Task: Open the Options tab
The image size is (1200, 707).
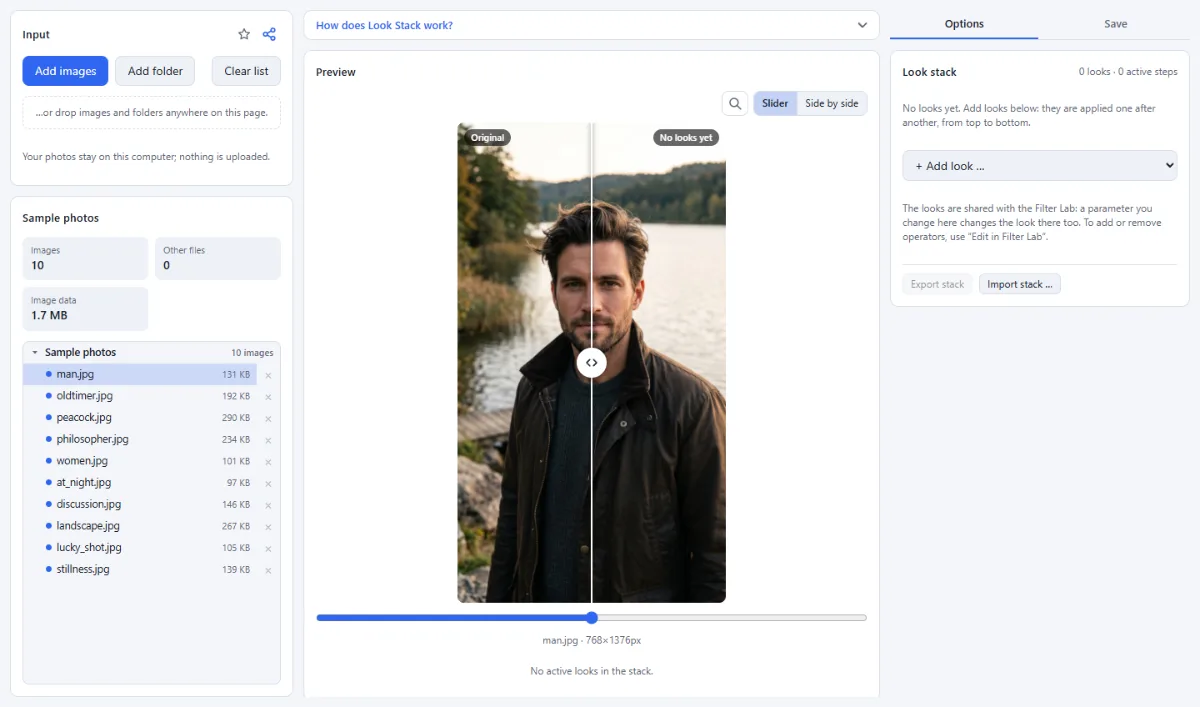Action: pos(964,24)
